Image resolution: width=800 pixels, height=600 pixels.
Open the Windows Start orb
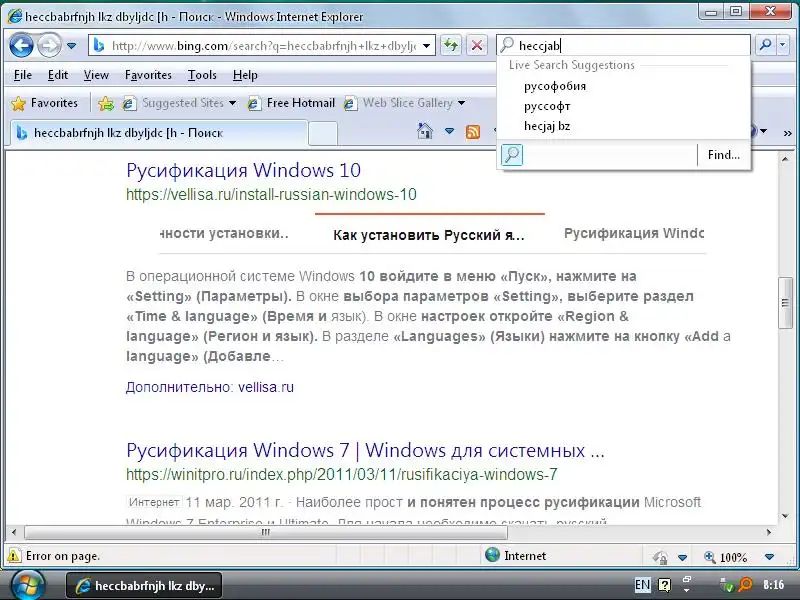tap(28, 585)
